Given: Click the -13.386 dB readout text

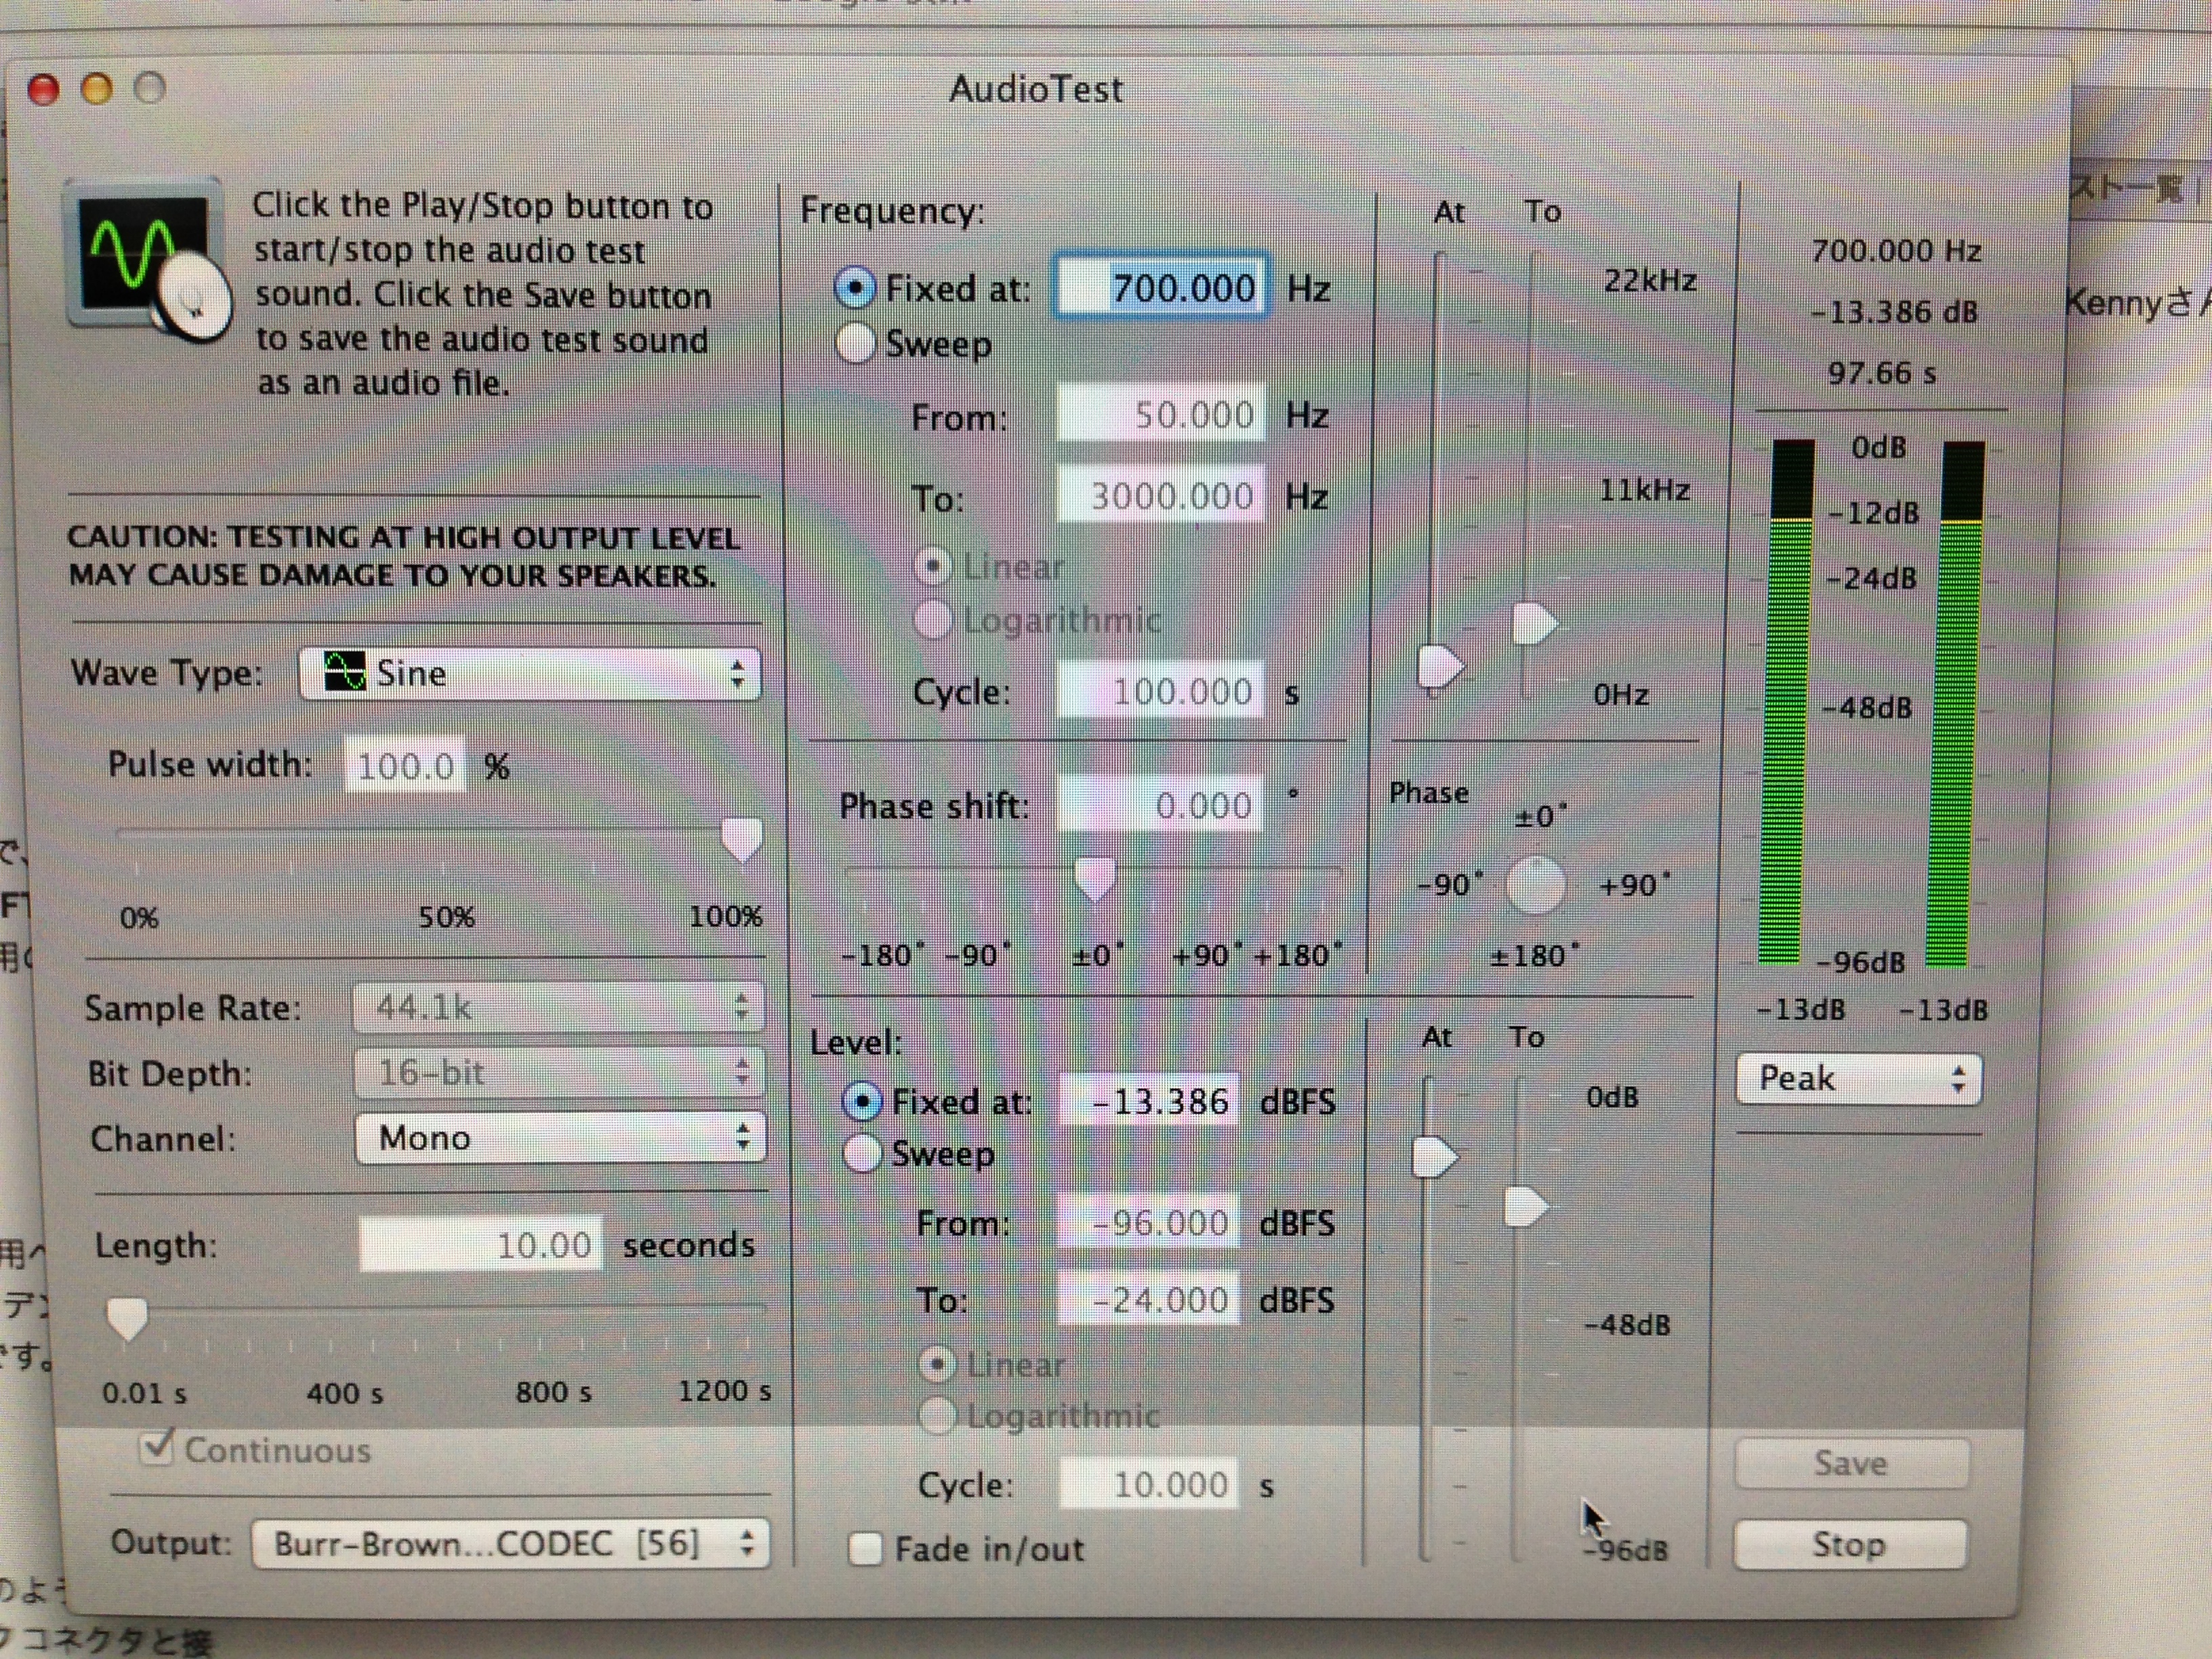Looking at the screenshot, I should pos(1894,312).
